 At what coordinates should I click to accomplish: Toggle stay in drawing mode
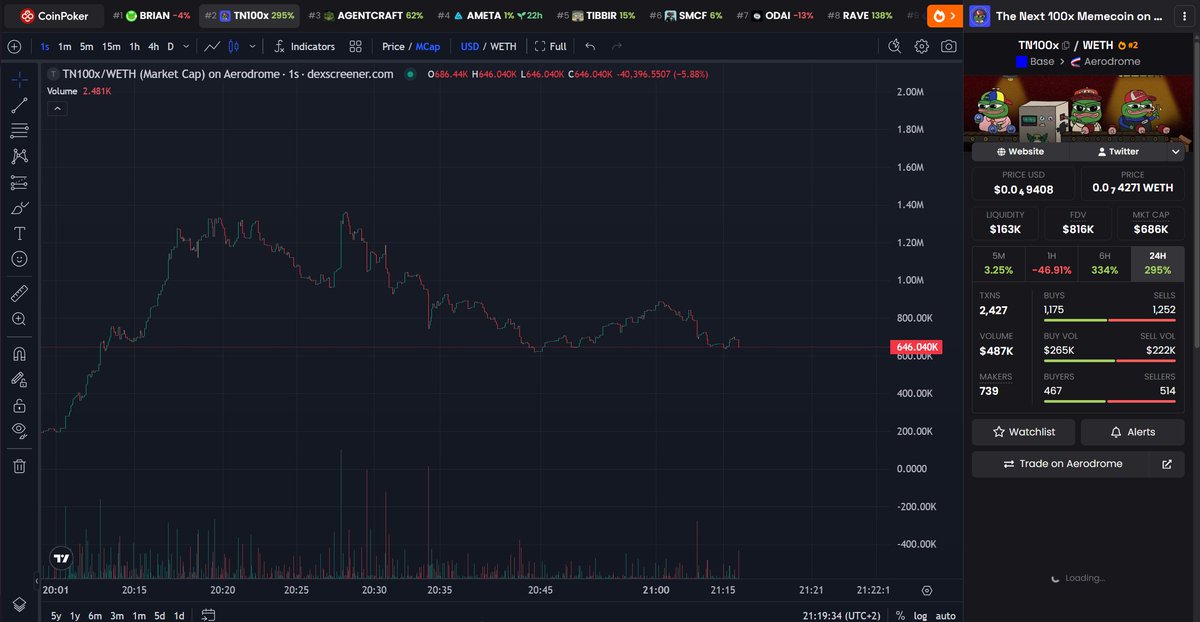pyautogui.click(x=19, y=379)
